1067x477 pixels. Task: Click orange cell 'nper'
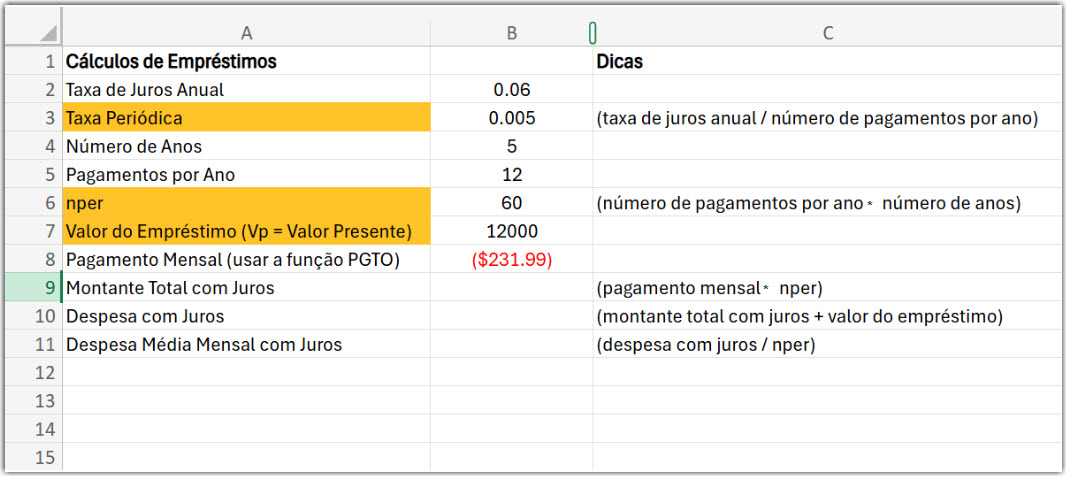246,203
